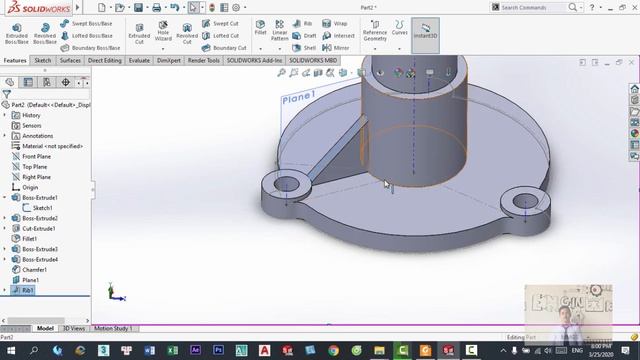Open the PropertyManager tab

tap(28, 82)
